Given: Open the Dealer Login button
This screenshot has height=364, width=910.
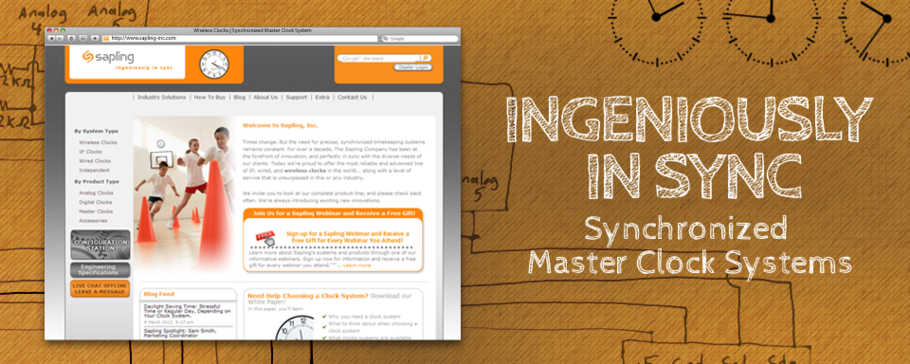Looking at the screenshot, I should (x=413, y=67).
